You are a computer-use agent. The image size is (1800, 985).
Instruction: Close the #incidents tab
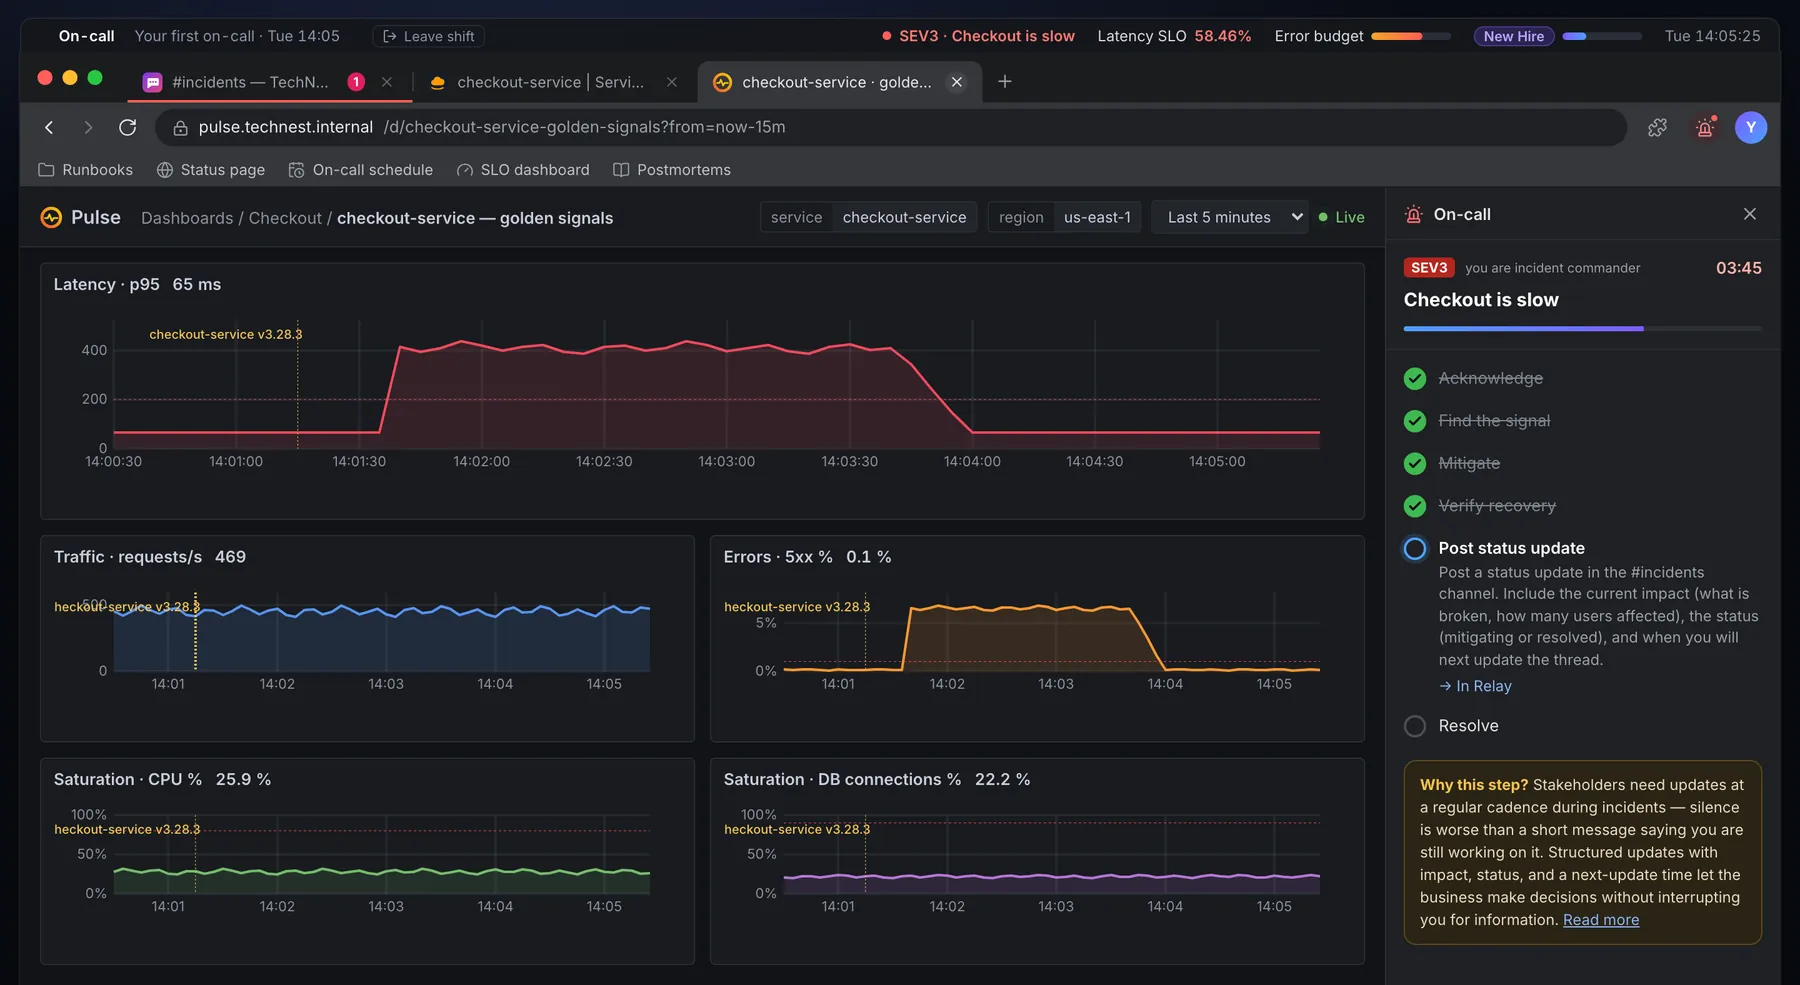click(387, 82)
